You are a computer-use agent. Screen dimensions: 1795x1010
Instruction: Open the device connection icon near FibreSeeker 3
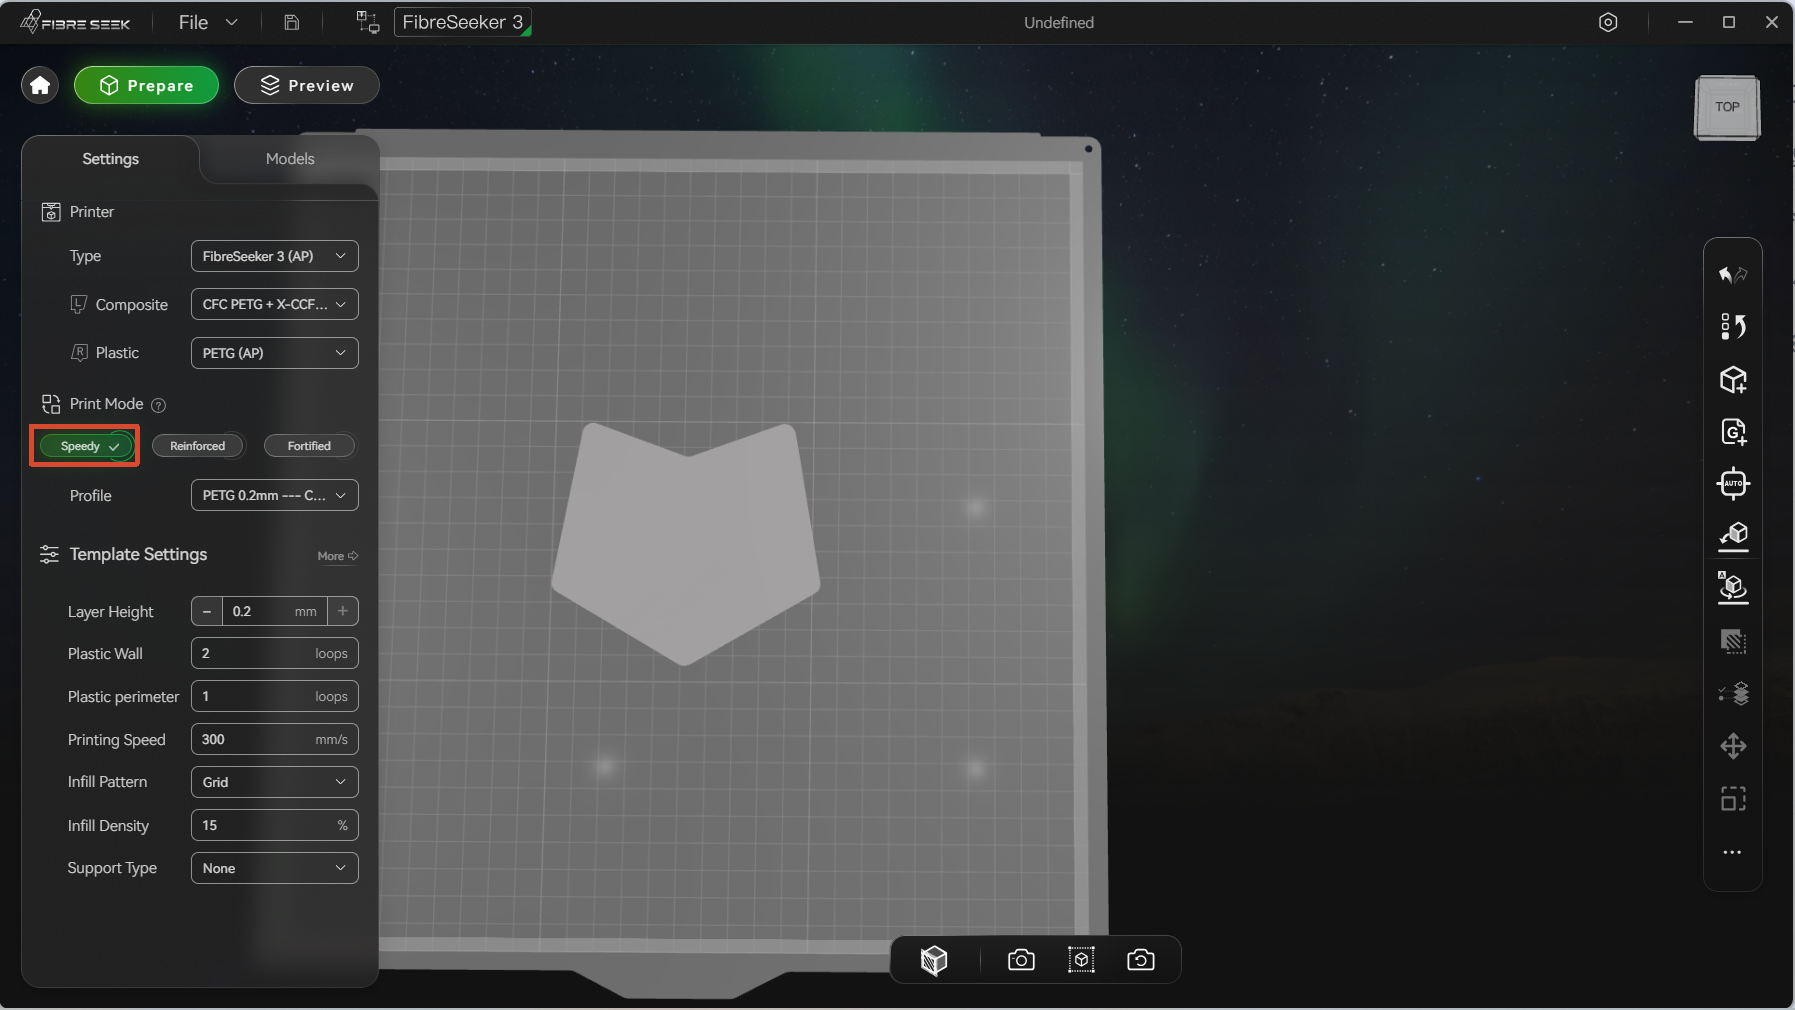368,22
